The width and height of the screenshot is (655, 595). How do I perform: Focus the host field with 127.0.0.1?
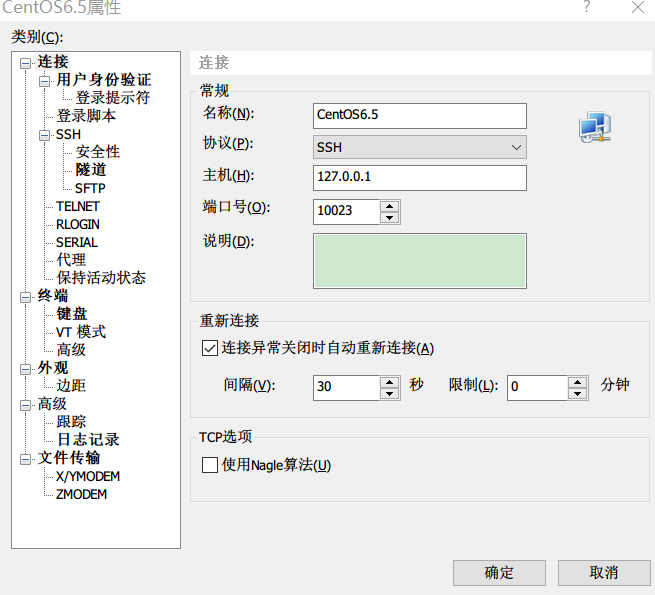(419, 178)
